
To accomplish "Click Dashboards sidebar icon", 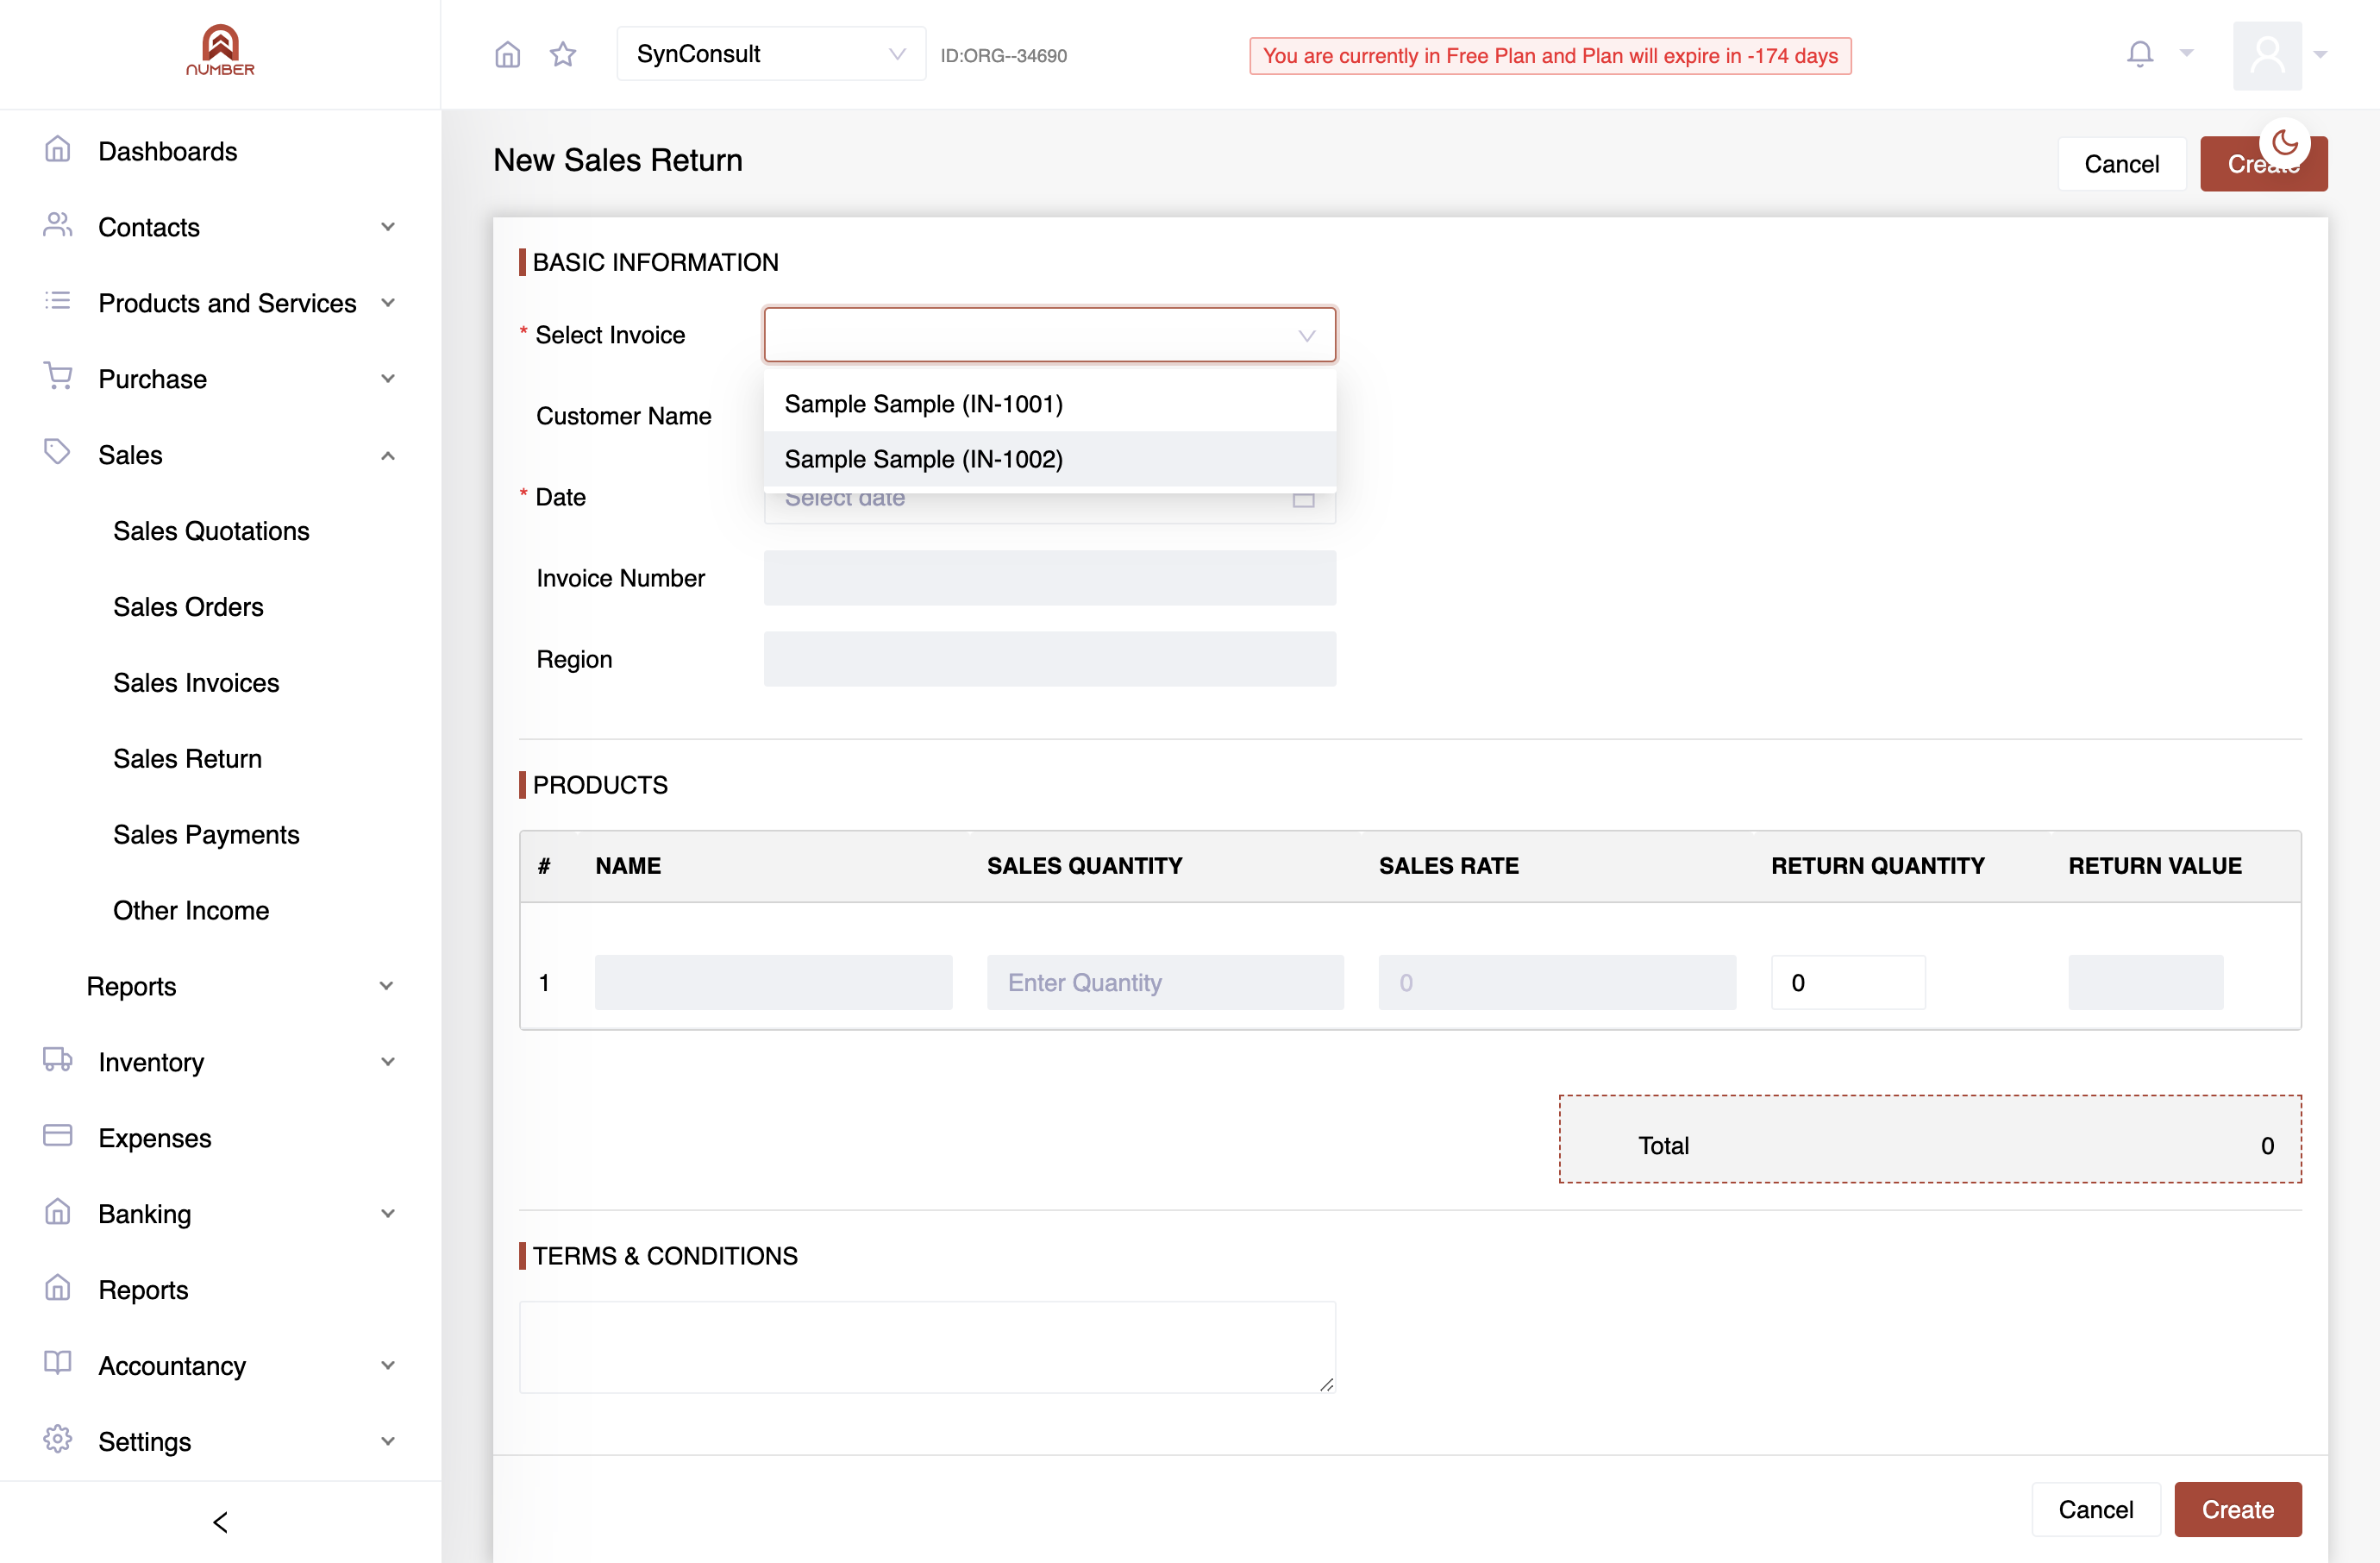I will [58, 150].
